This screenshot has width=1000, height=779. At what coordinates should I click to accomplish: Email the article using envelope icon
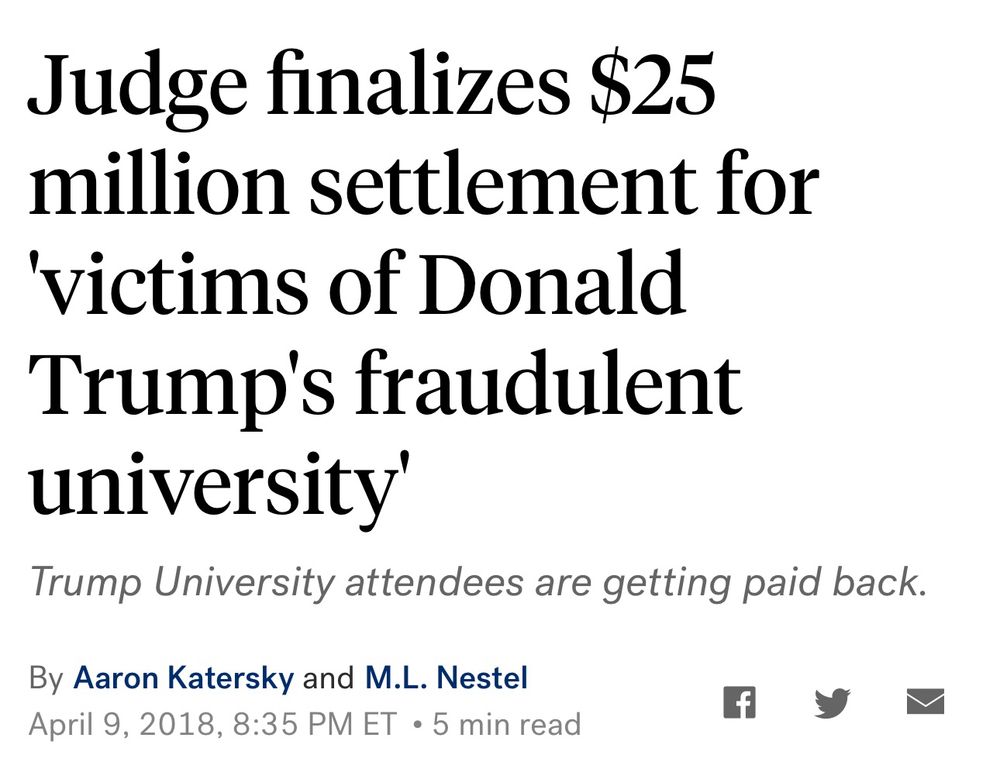click(925, 701)
